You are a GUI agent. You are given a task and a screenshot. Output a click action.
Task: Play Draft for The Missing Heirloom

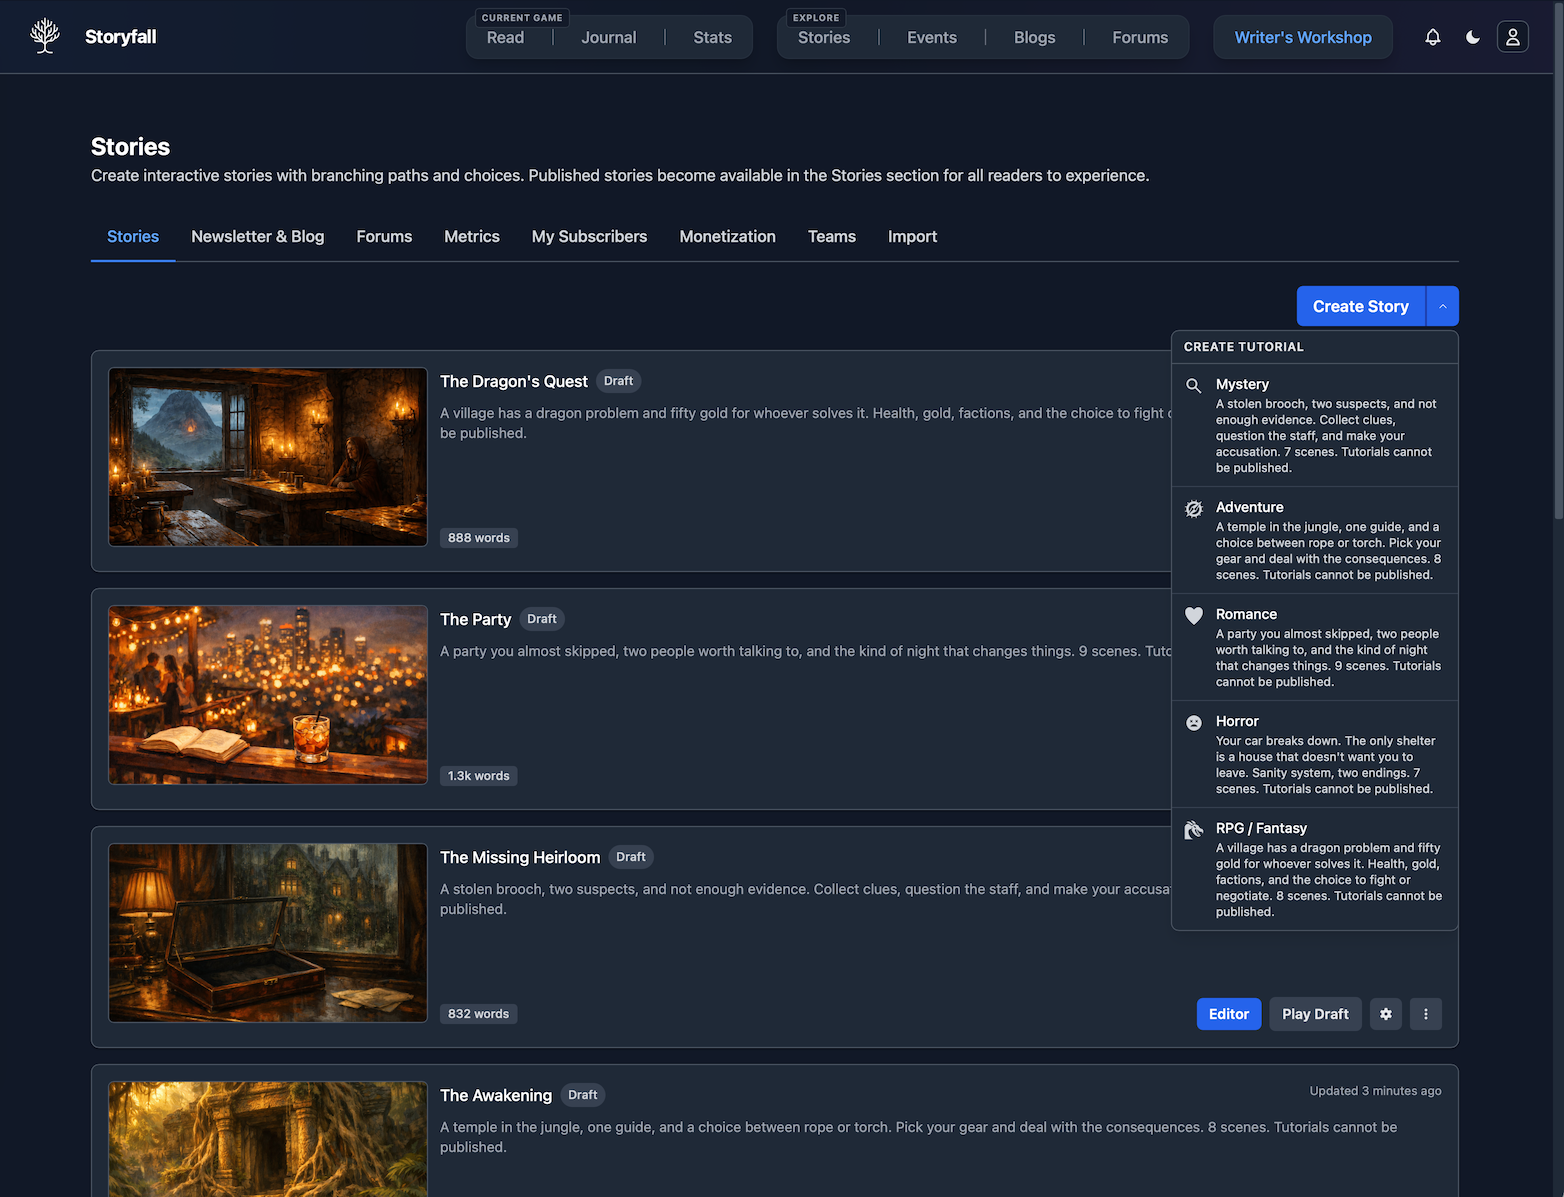click(1315, 1014)
